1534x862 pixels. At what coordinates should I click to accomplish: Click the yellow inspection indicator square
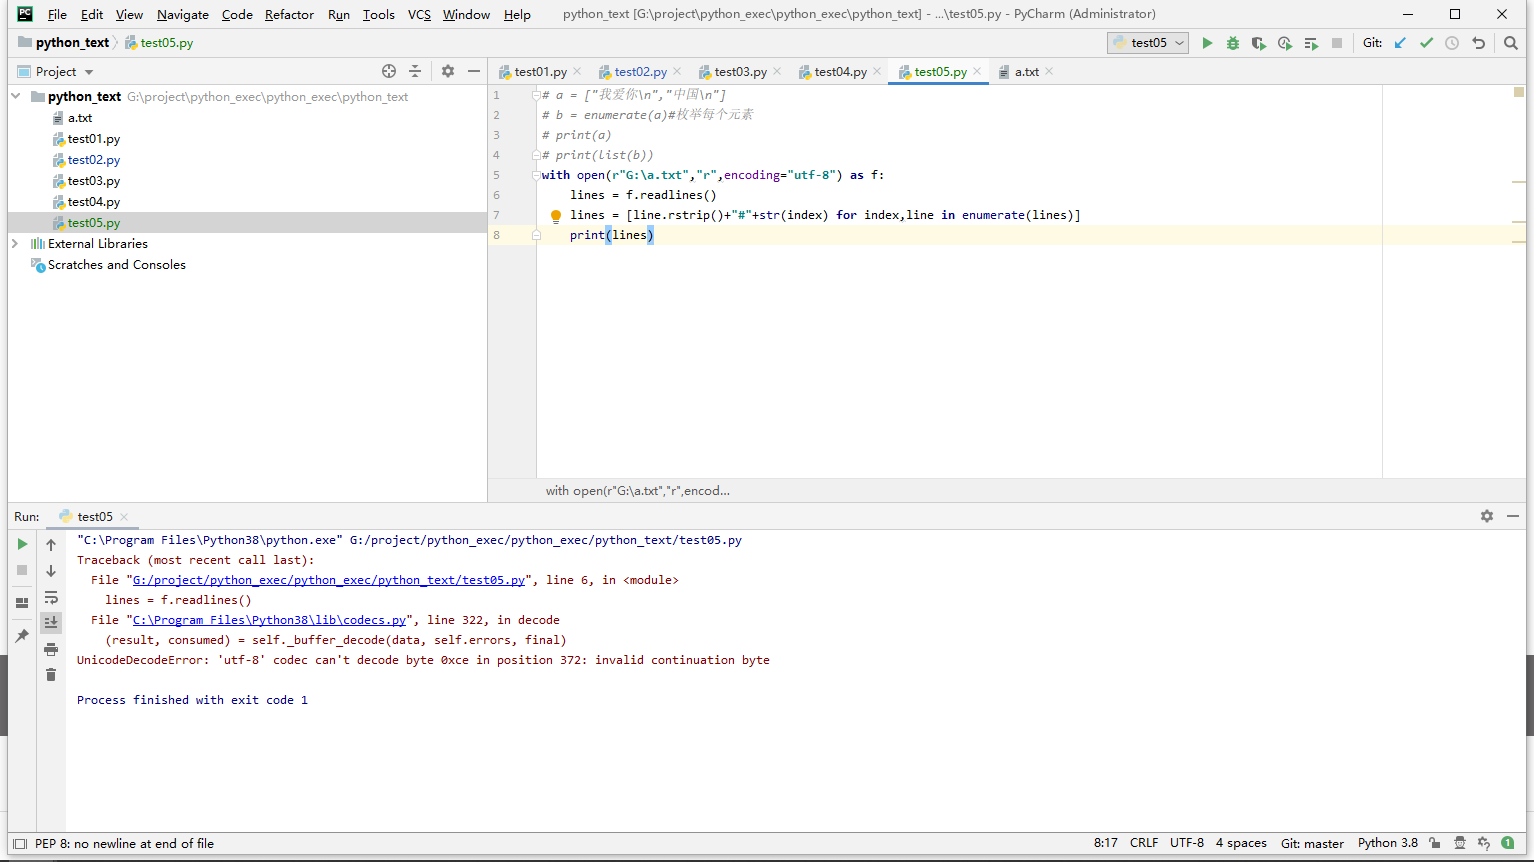pos(1519,92)
